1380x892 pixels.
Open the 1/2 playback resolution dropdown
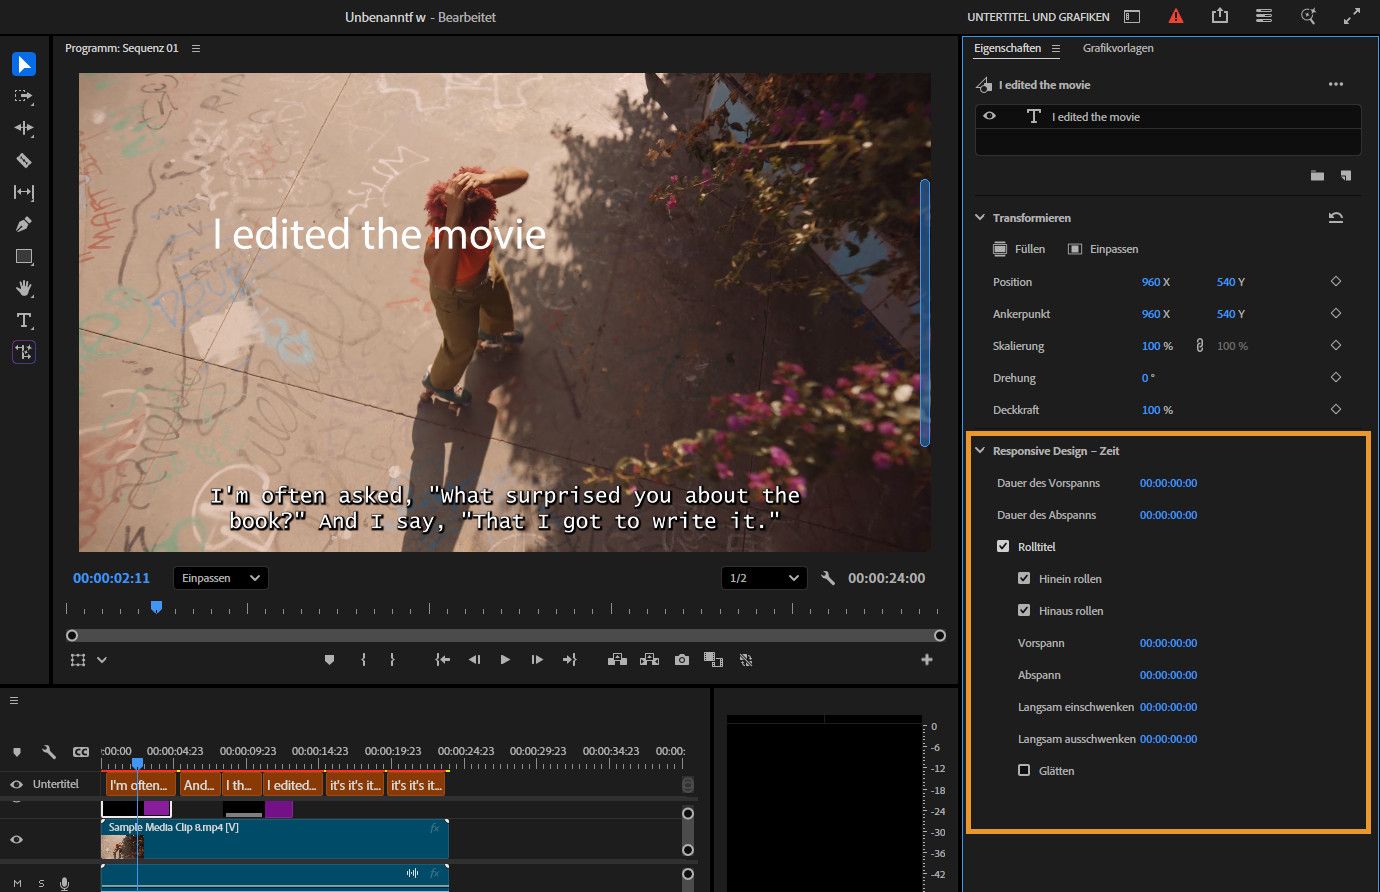pyautogui.click(x=764, y=578)
